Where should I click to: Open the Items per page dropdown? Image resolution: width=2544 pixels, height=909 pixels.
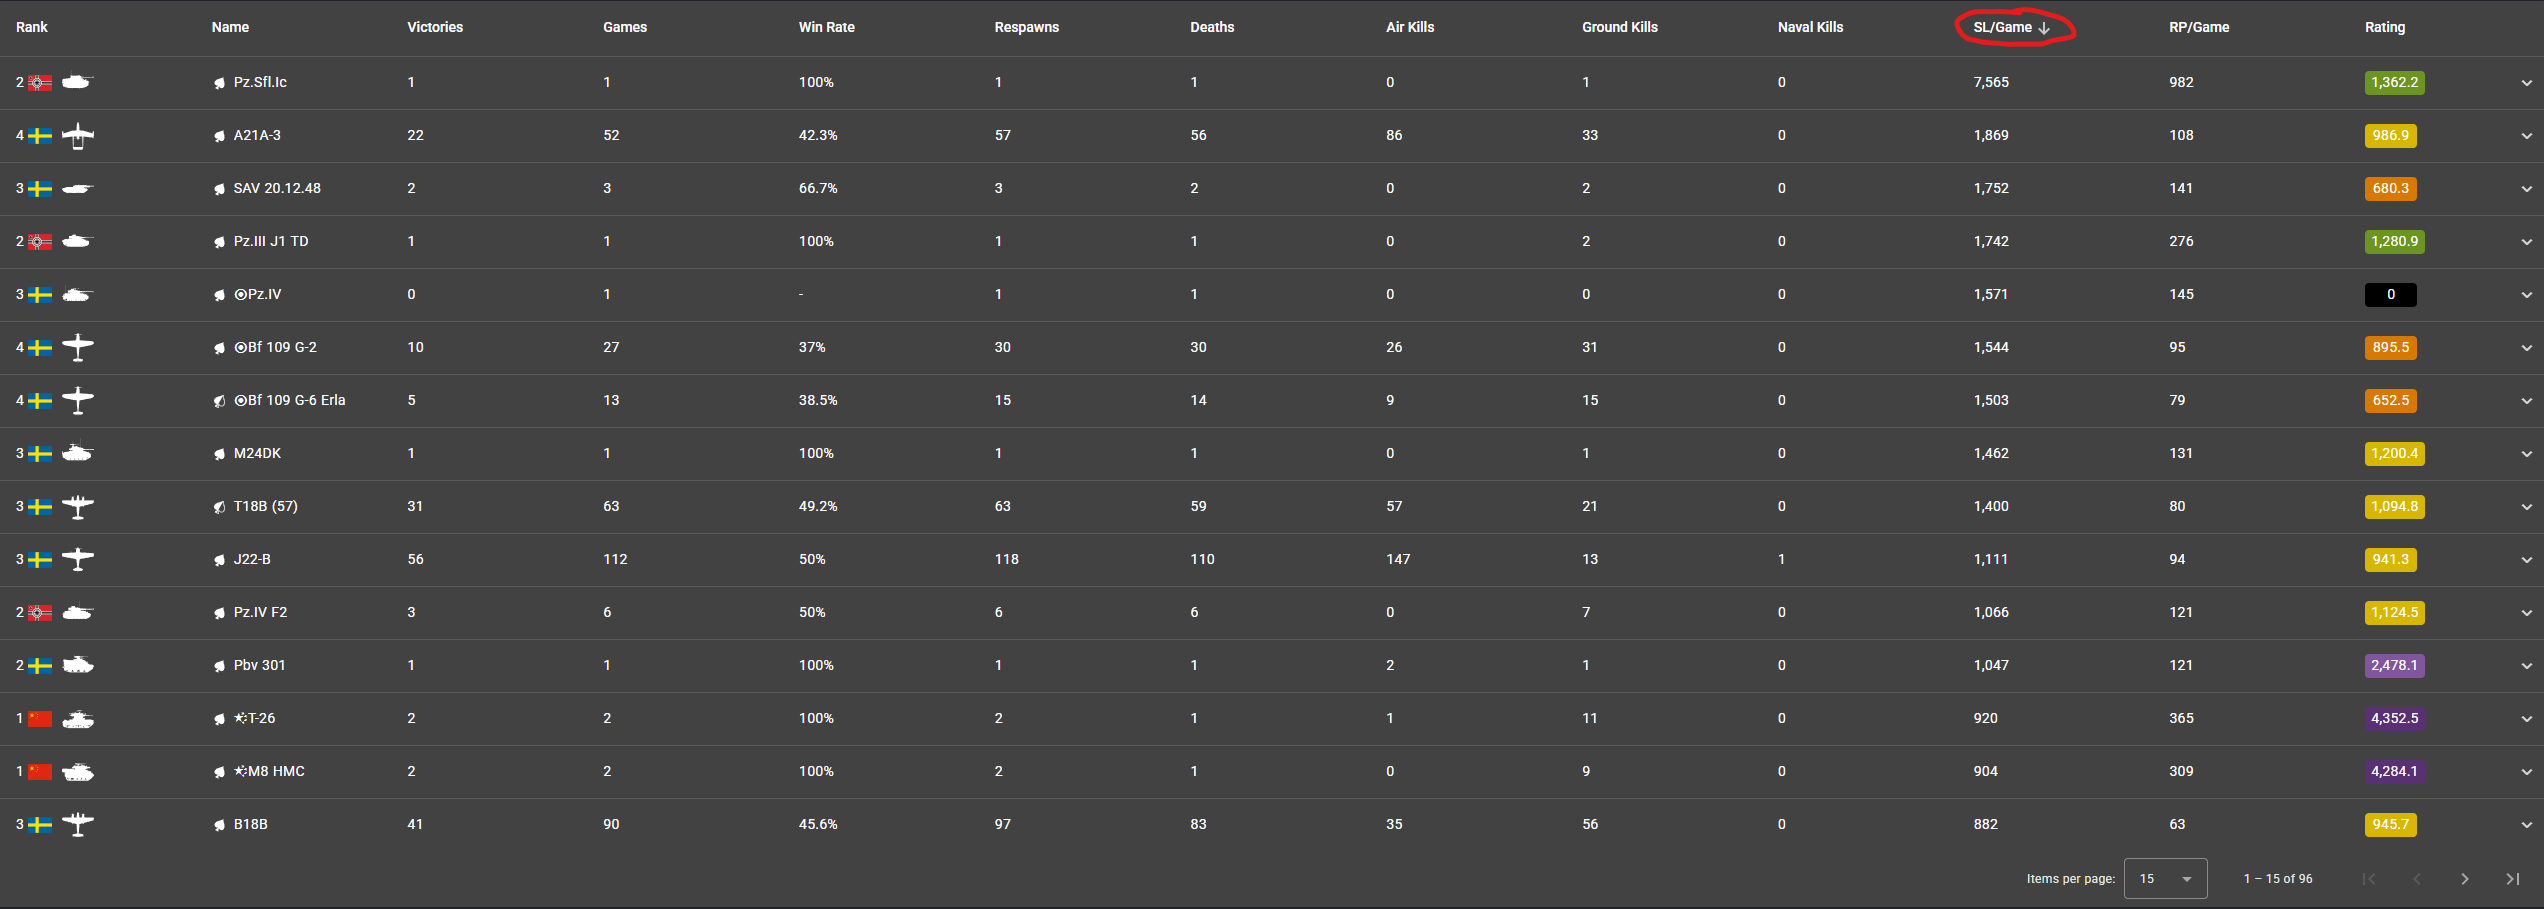[2165, 879]
